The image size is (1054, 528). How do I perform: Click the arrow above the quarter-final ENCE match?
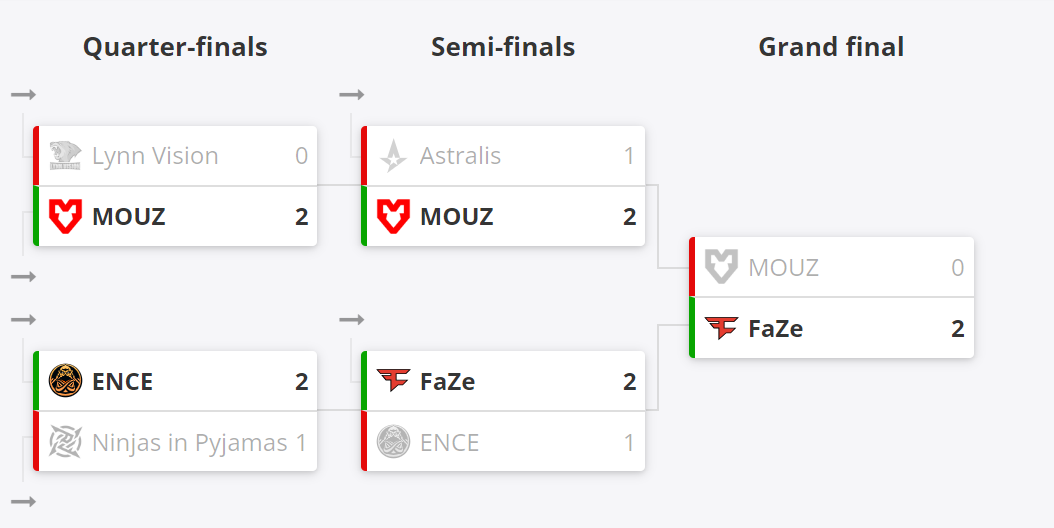click(24, 319)
